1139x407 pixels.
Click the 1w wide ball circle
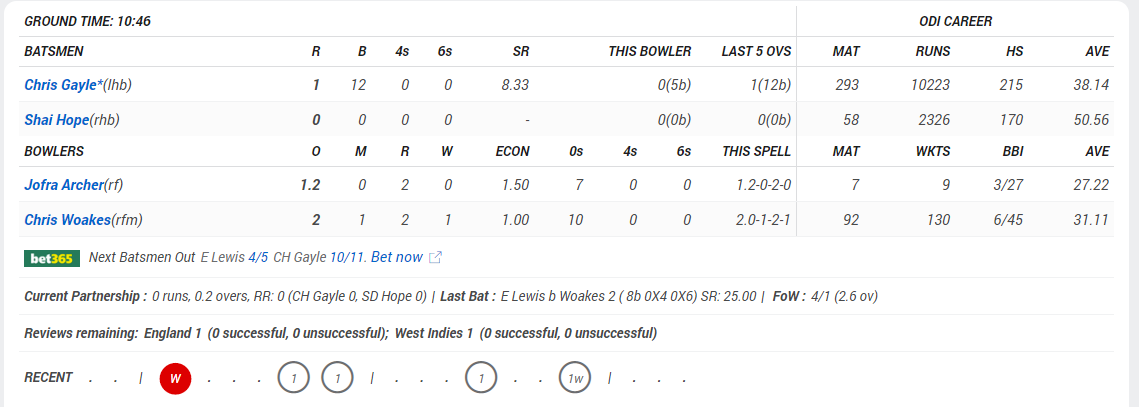pos(575,378)
